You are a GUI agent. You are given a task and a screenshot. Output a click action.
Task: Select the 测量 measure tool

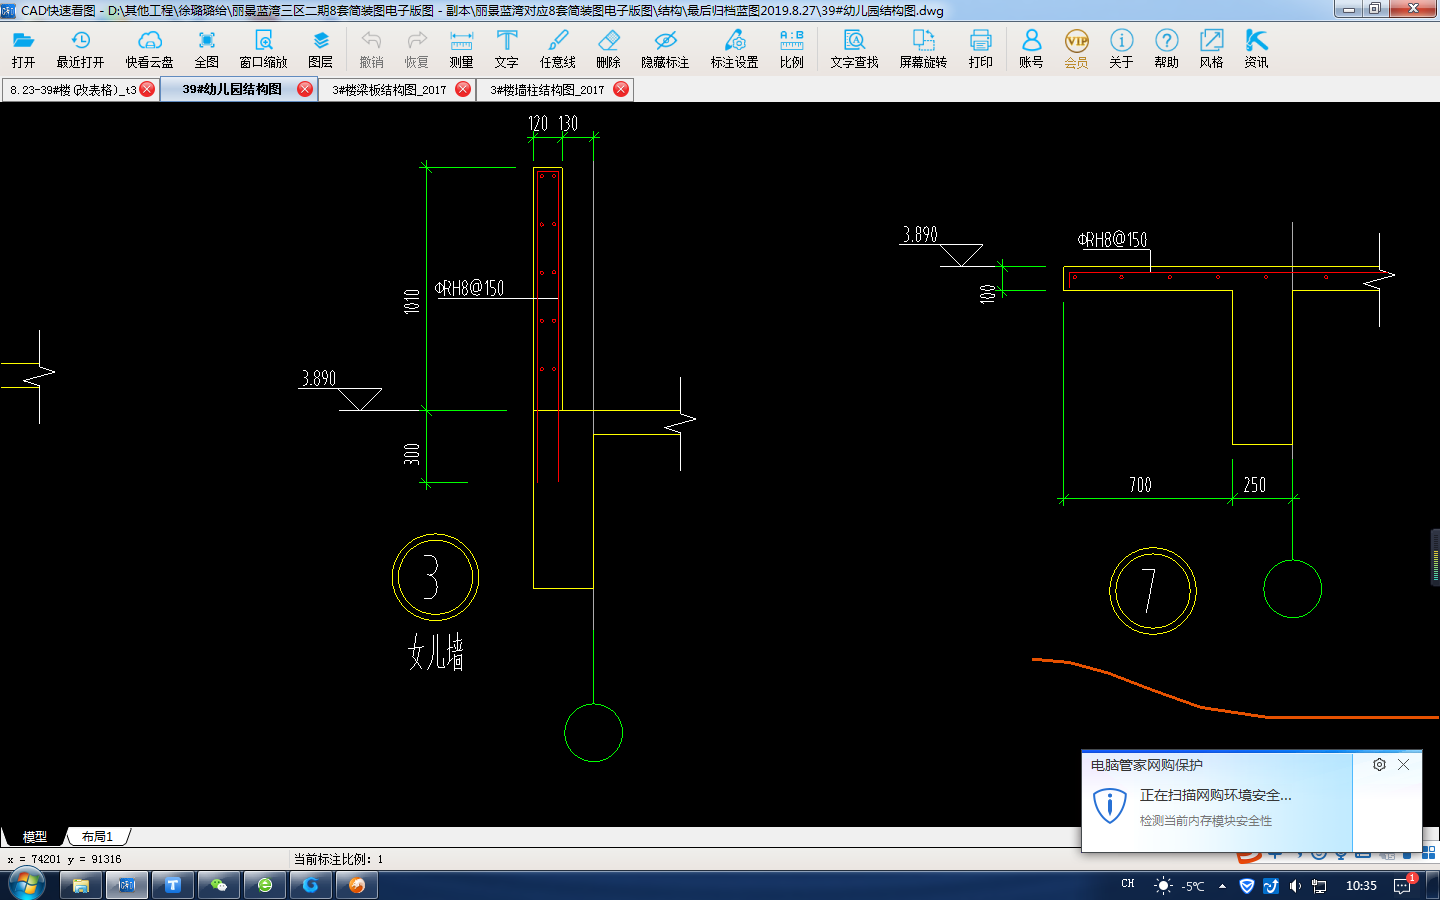point(461,48)
